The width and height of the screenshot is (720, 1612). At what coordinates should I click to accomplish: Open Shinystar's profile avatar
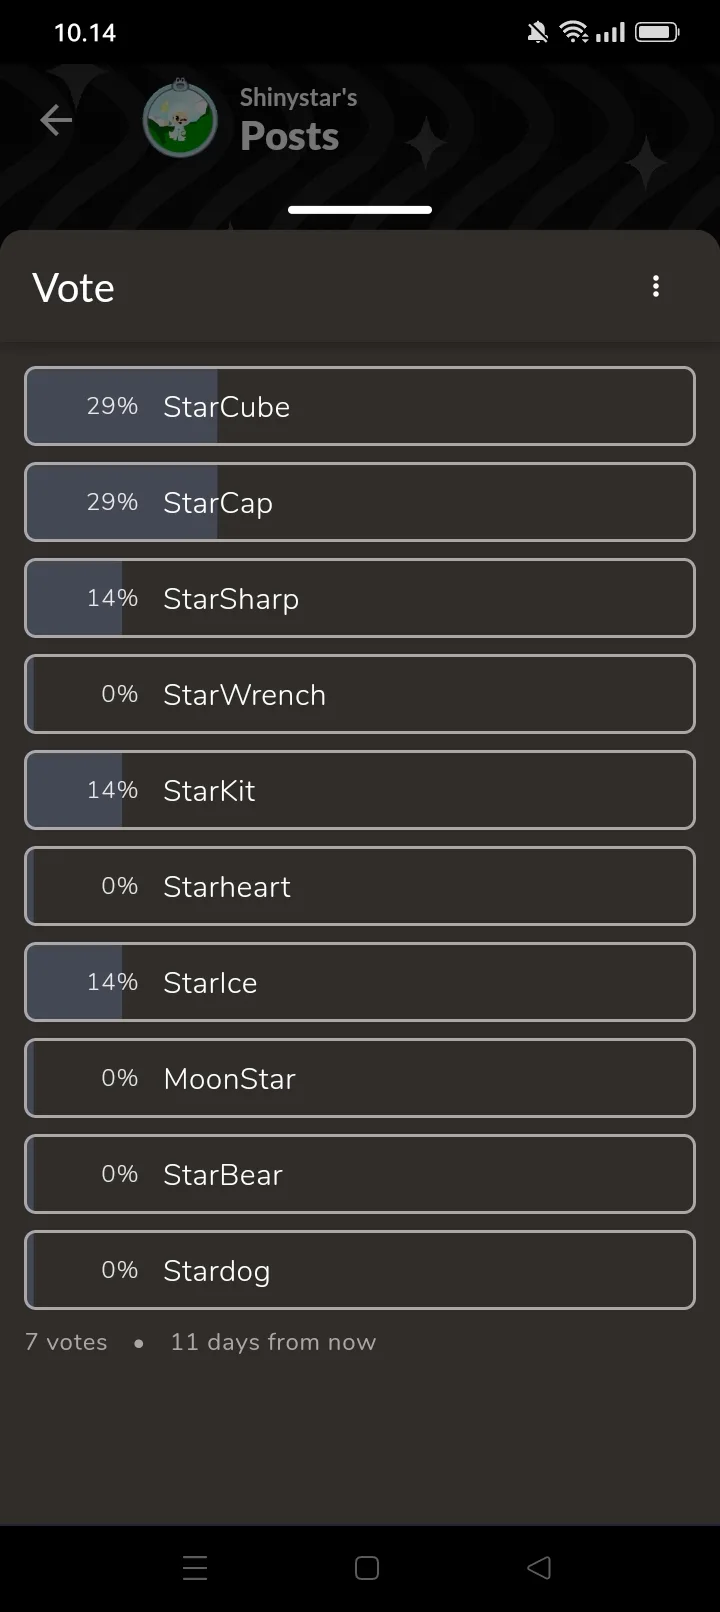click(x=180, y=120)
